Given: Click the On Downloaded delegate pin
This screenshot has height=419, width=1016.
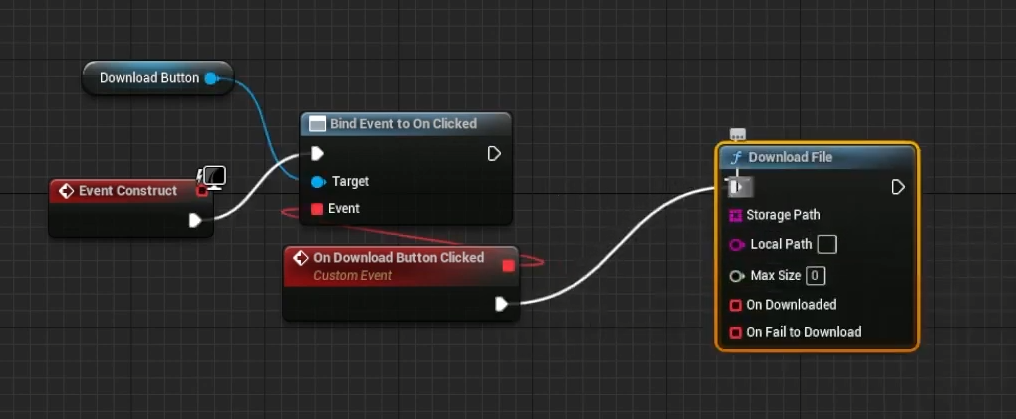Looking at the screenshot, I should point(735,305).
